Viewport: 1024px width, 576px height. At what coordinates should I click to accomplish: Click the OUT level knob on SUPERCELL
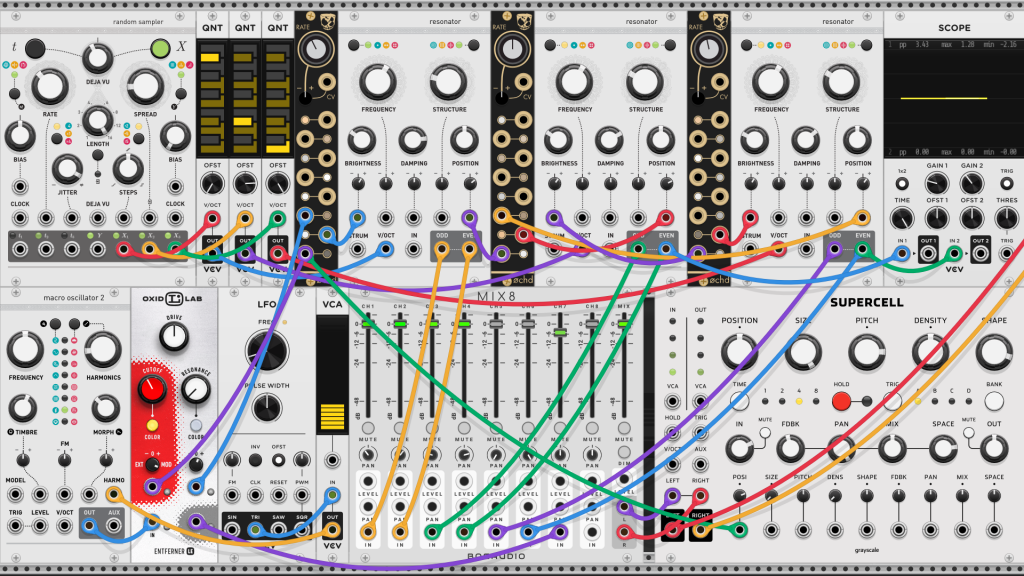click(993, 449)
